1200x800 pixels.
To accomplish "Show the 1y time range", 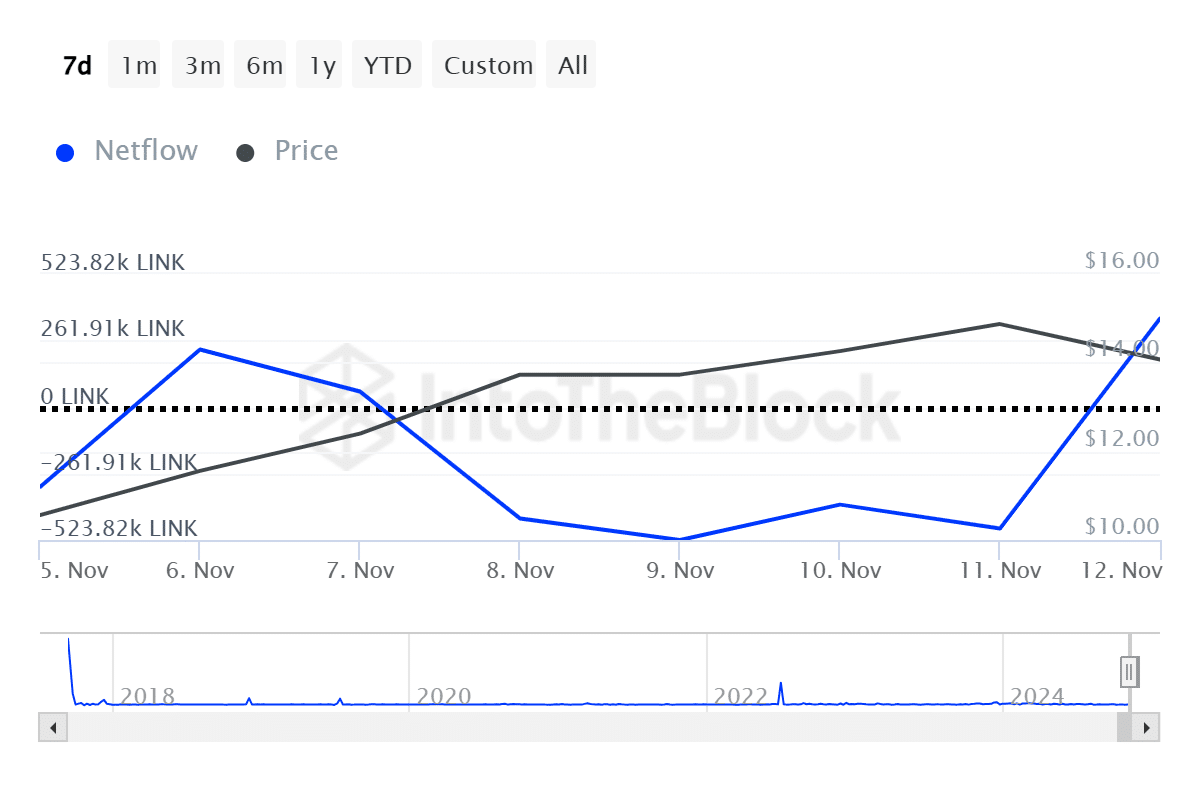I will [322, 66].
